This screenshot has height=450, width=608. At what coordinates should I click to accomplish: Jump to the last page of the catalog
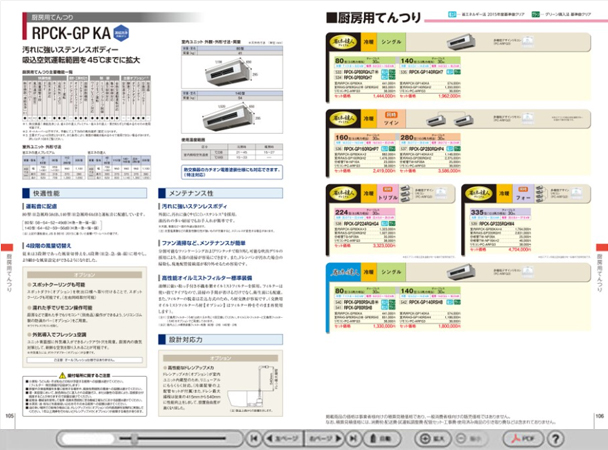click(353, 438)
